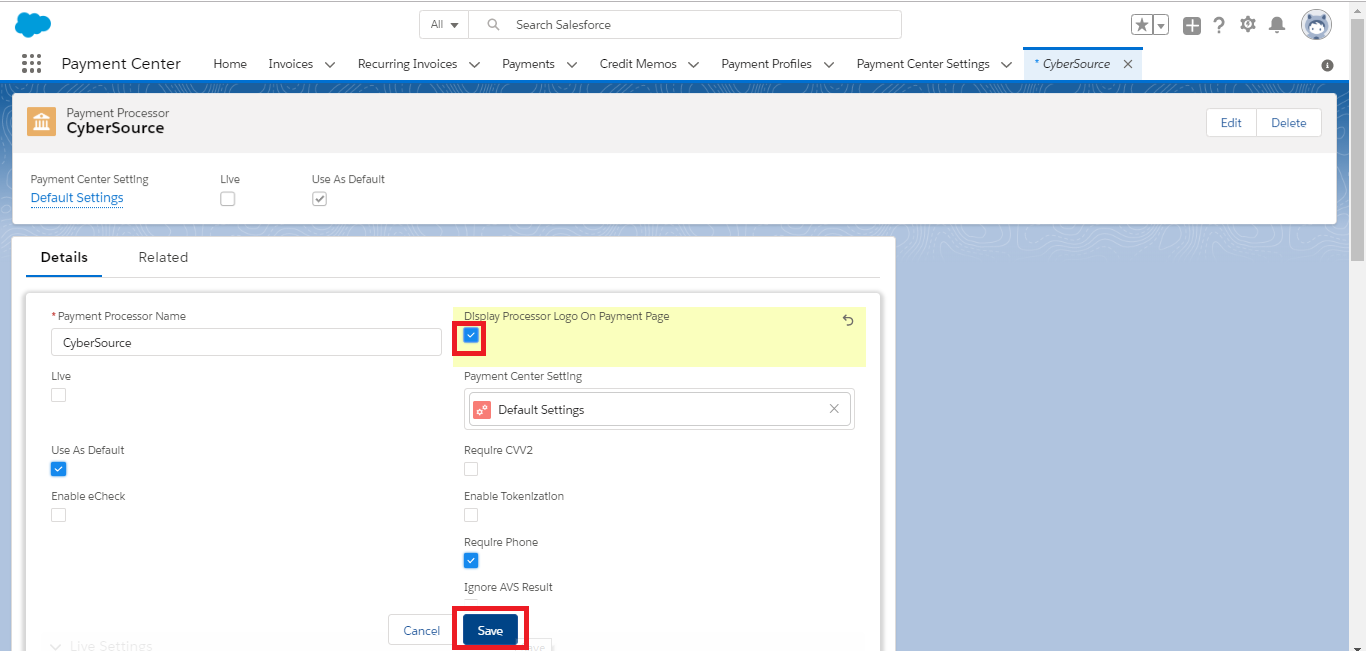The width and height of the screenshot is (1366, 651).
Task: Open the user profile avatar
Action: [1315, 25]
